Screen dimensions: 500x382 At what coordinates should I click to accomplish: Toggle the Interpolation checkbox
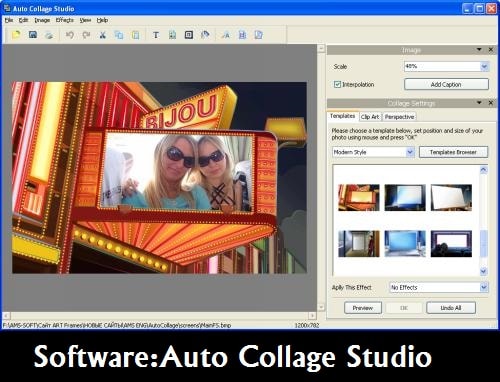[x=337, y=84]
